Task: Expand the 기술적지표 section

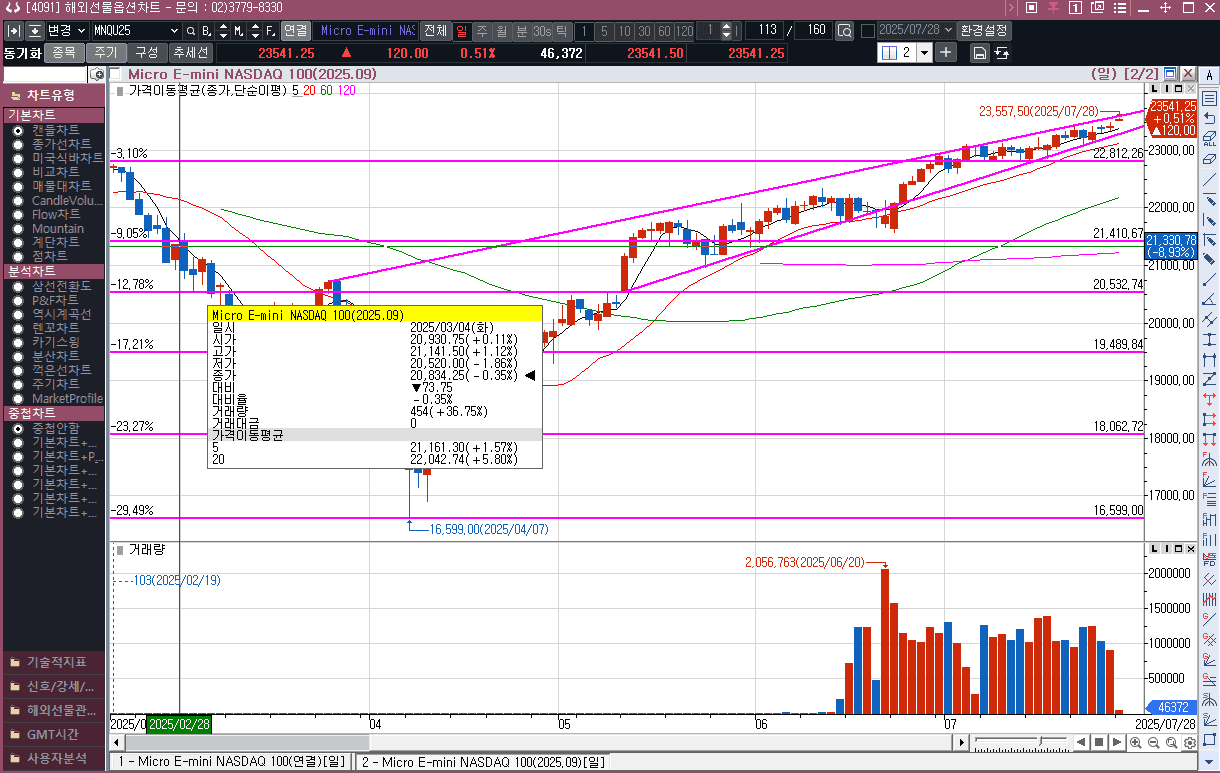Action: (x=53, y=662)
